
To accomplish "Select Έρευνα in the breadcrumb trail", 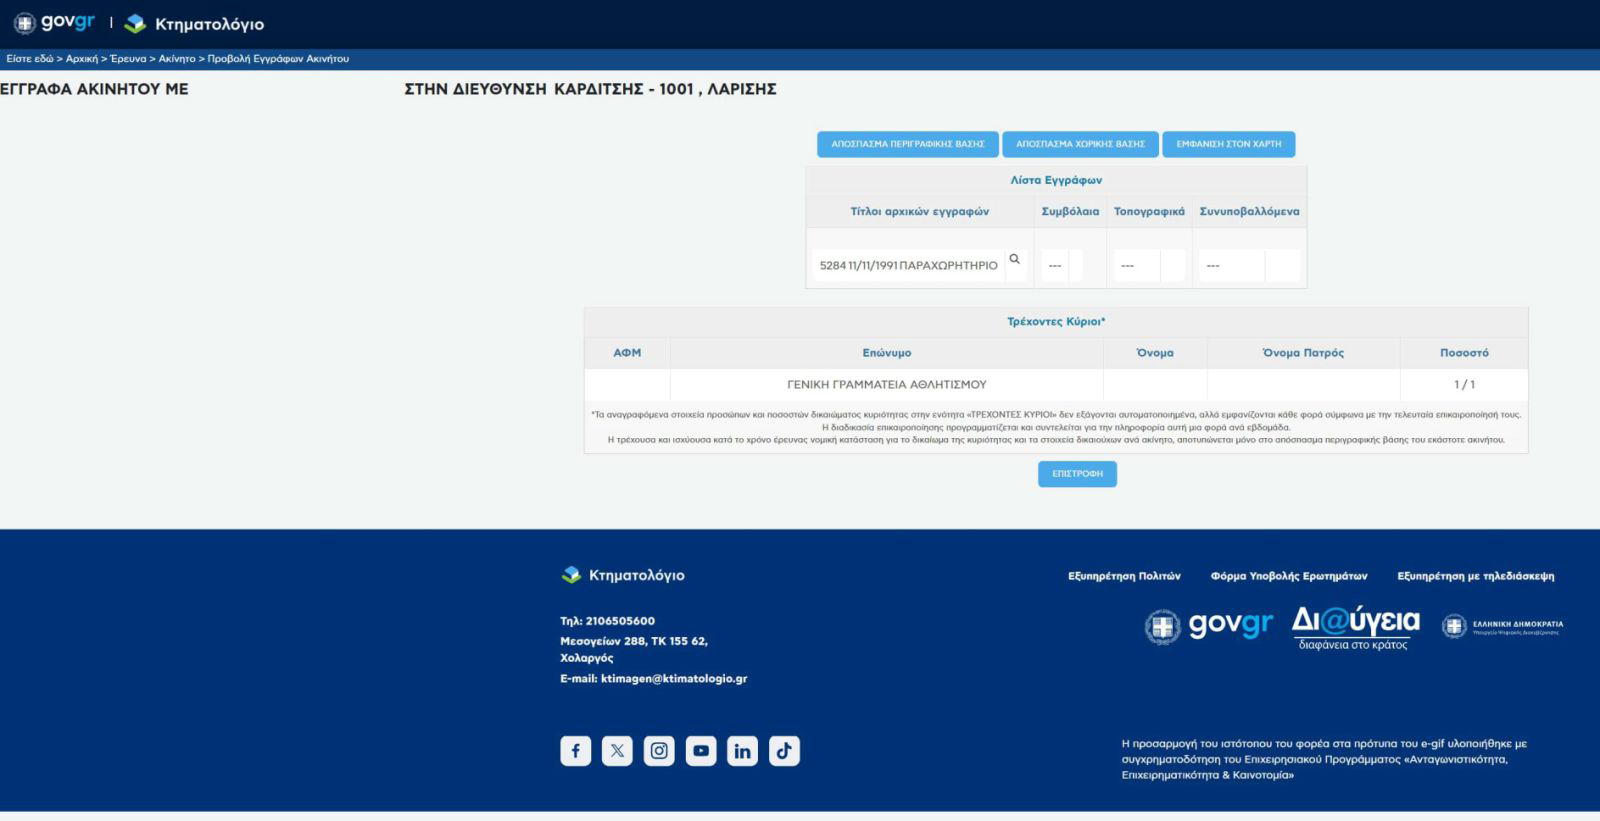I will tap(128, 59).
